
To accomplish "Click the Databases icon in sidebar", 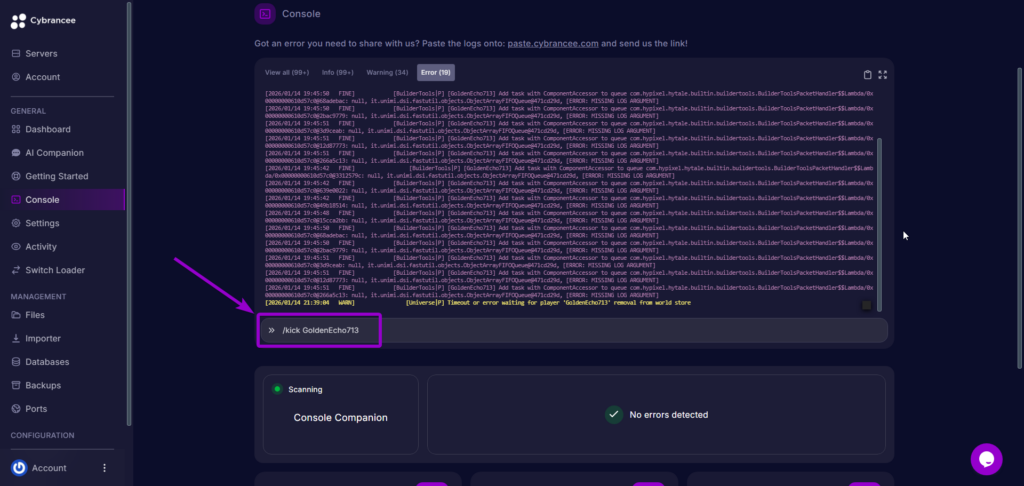I will point(15,362).
